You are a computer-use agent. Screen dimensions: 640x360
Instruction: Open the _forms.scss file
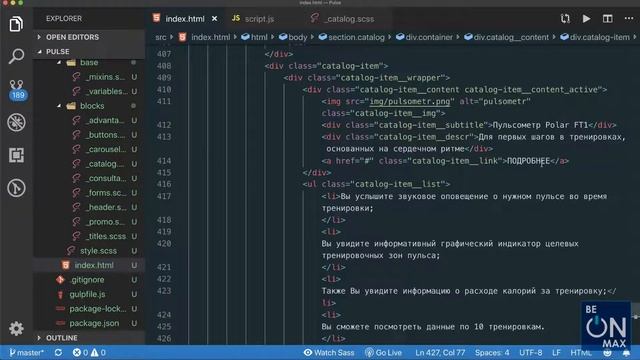pyautogui.click(x=105, y=193)
